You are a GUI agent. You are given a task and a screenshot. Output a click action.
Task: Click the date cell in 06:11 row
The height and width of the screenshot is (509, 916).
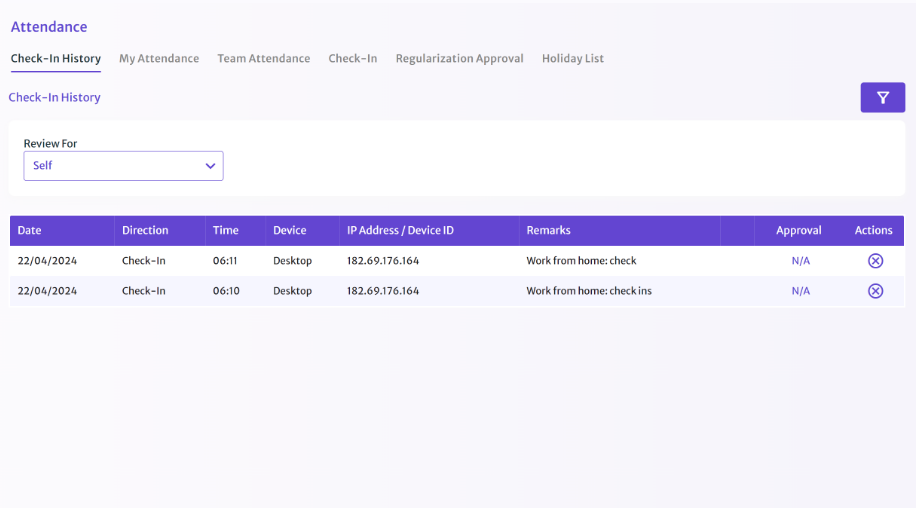(47, 261)
